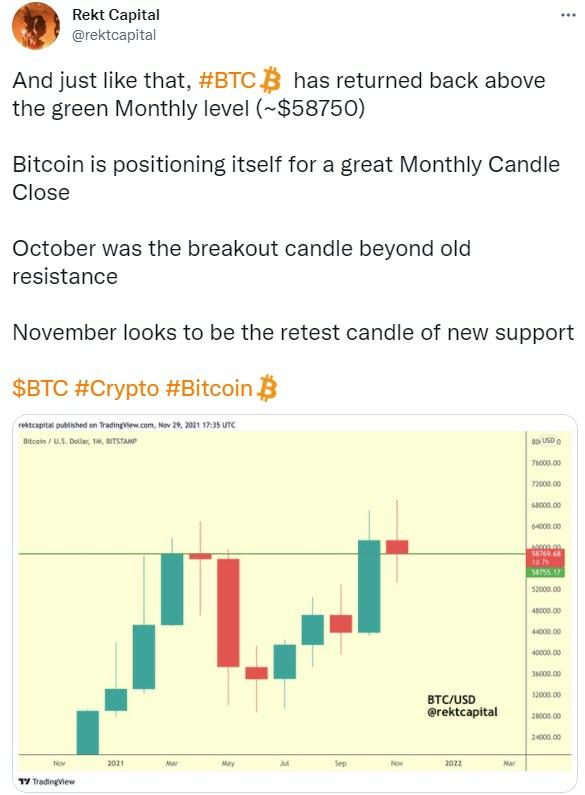Click the USD currency label on price axis
585x795 pixels.
[x=549, y=441]
